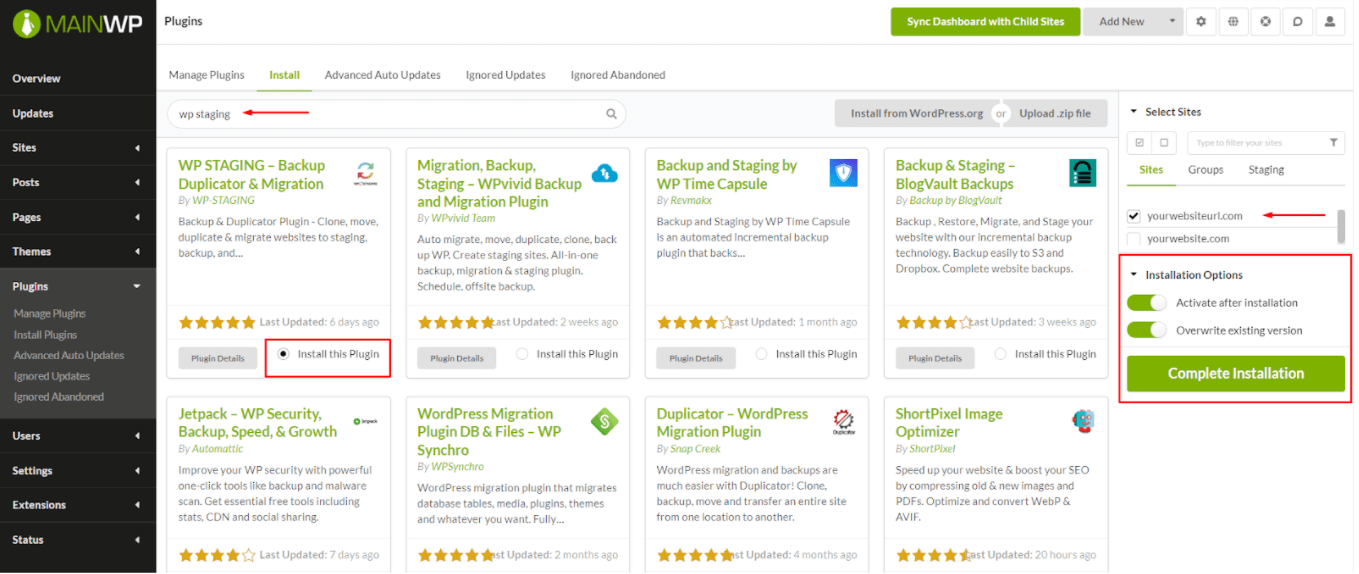Click the WP Synchro green plugin icon
The image size is (1359, 574).
[604, 422]
